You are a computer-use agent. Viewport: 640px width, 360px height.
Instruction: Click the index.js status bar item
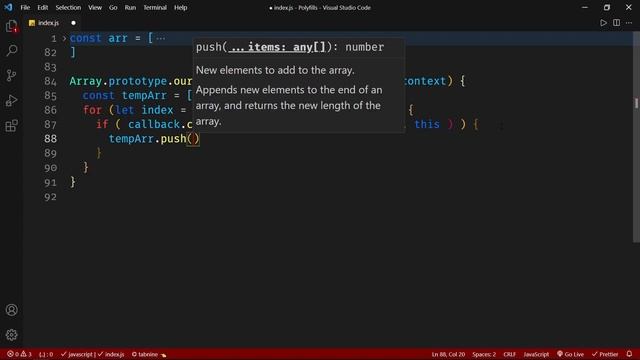tap(111, 354)
